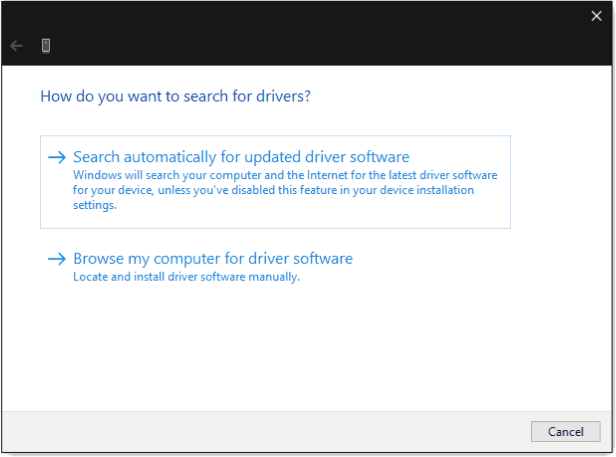Click the 'Windows will search your computer' description line
Image resolution: width=616 pixels, height=457 pixels.
[284, 174]
